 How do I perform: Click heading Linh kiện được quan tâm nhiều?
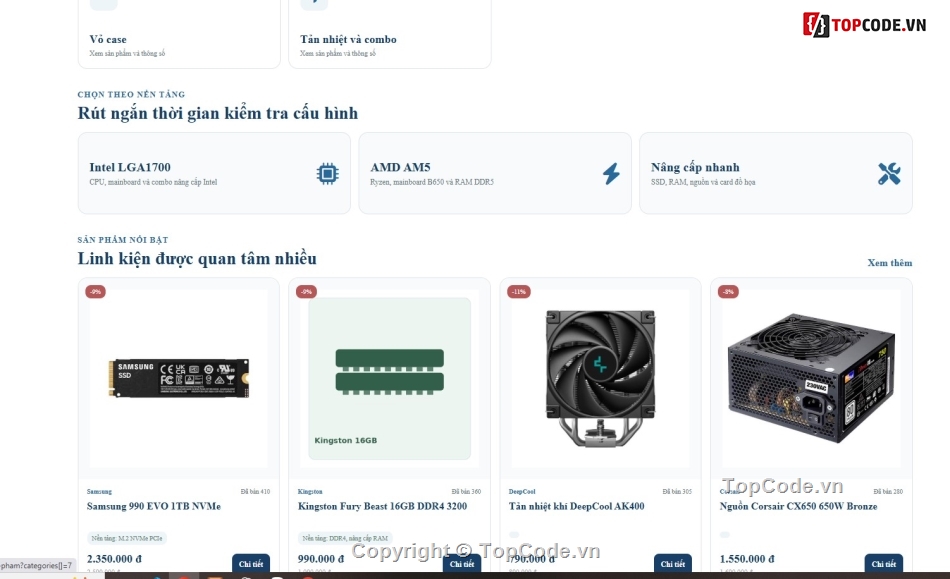[197, 259]
